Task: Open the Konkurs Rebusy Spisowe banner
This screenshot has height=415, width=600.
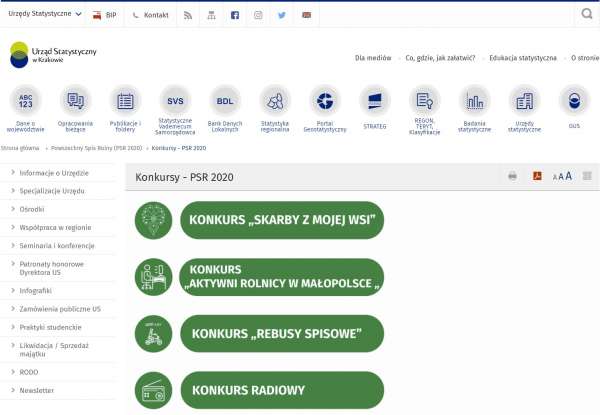Action: click(x=282, y=333)
